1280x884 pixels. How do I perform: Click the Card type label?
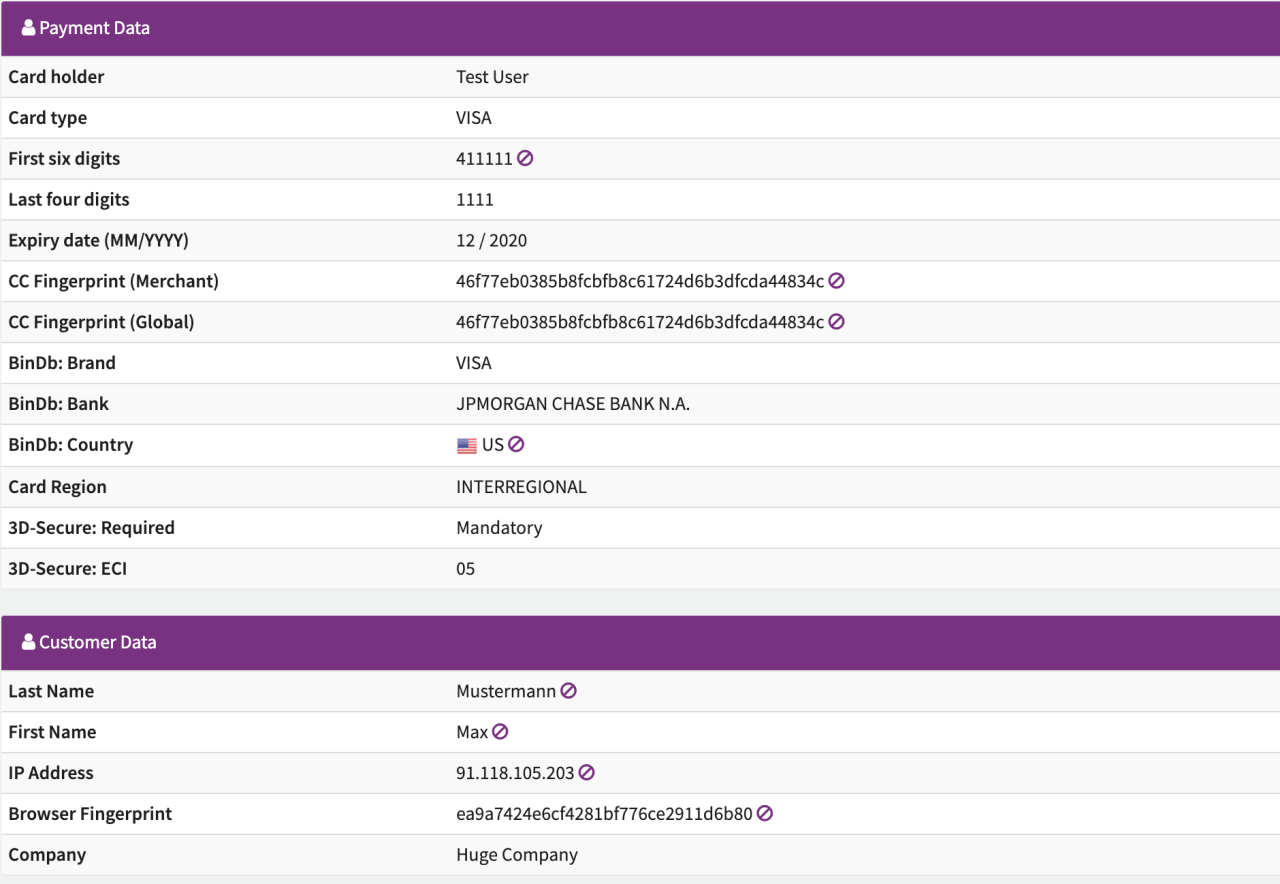[48, 118]
